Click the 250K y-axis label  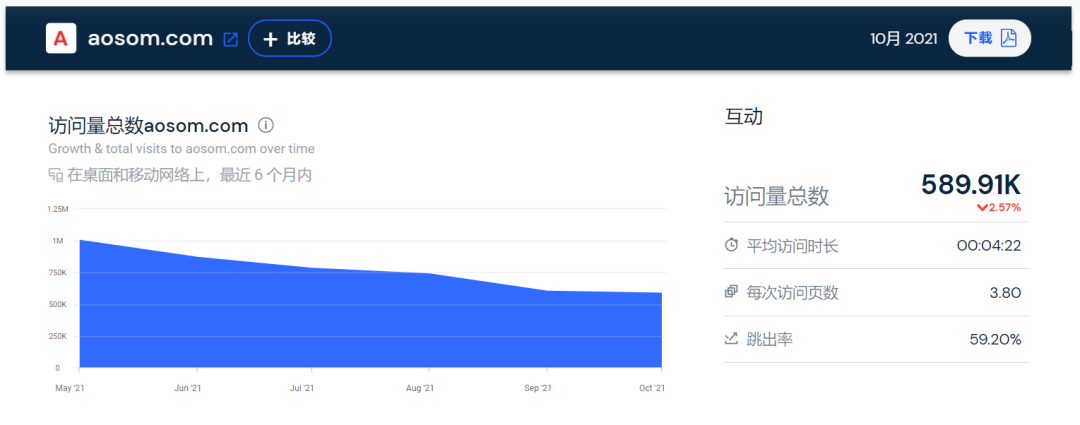(58, 336)
